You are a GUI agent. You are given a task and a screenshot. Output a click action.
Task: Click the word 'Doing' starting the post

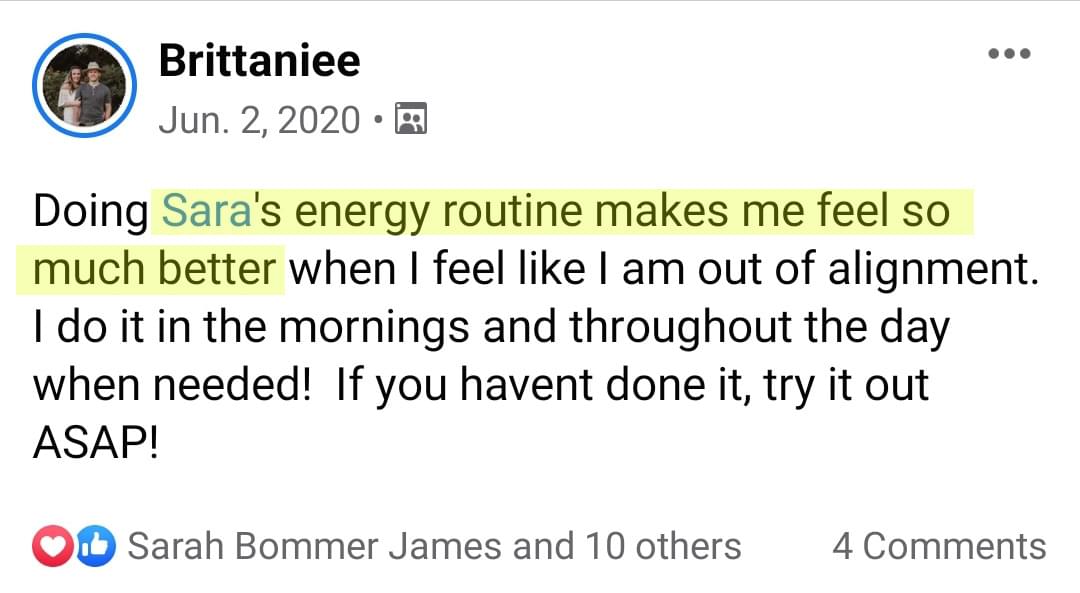(x=90, y=211)
